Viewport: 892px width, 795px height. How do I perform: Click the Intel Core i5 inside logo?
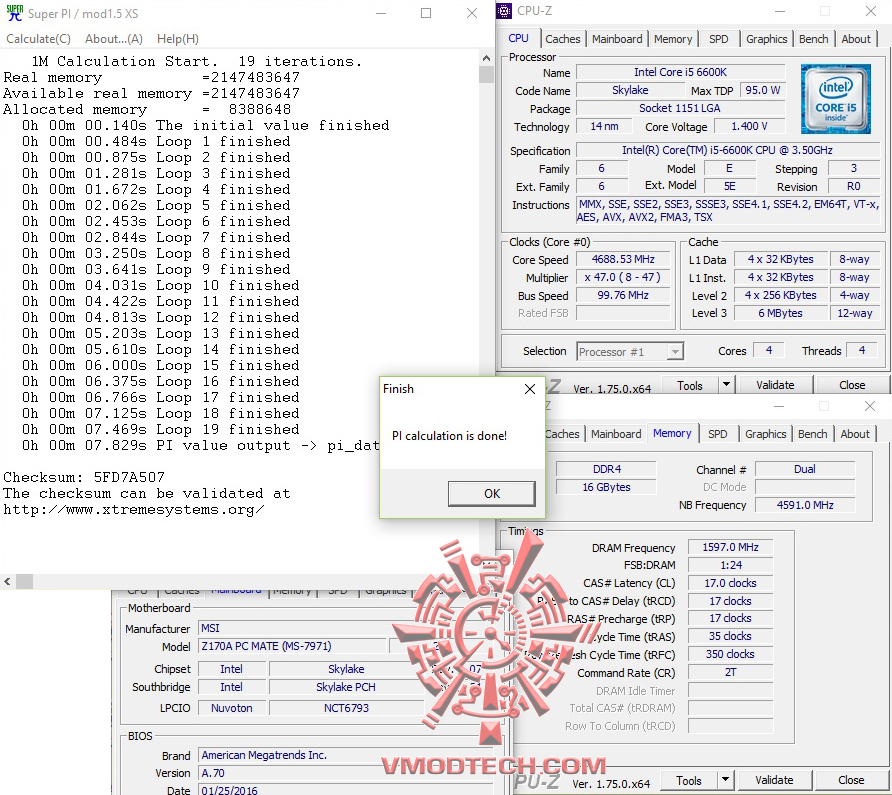tap(835, 99)
